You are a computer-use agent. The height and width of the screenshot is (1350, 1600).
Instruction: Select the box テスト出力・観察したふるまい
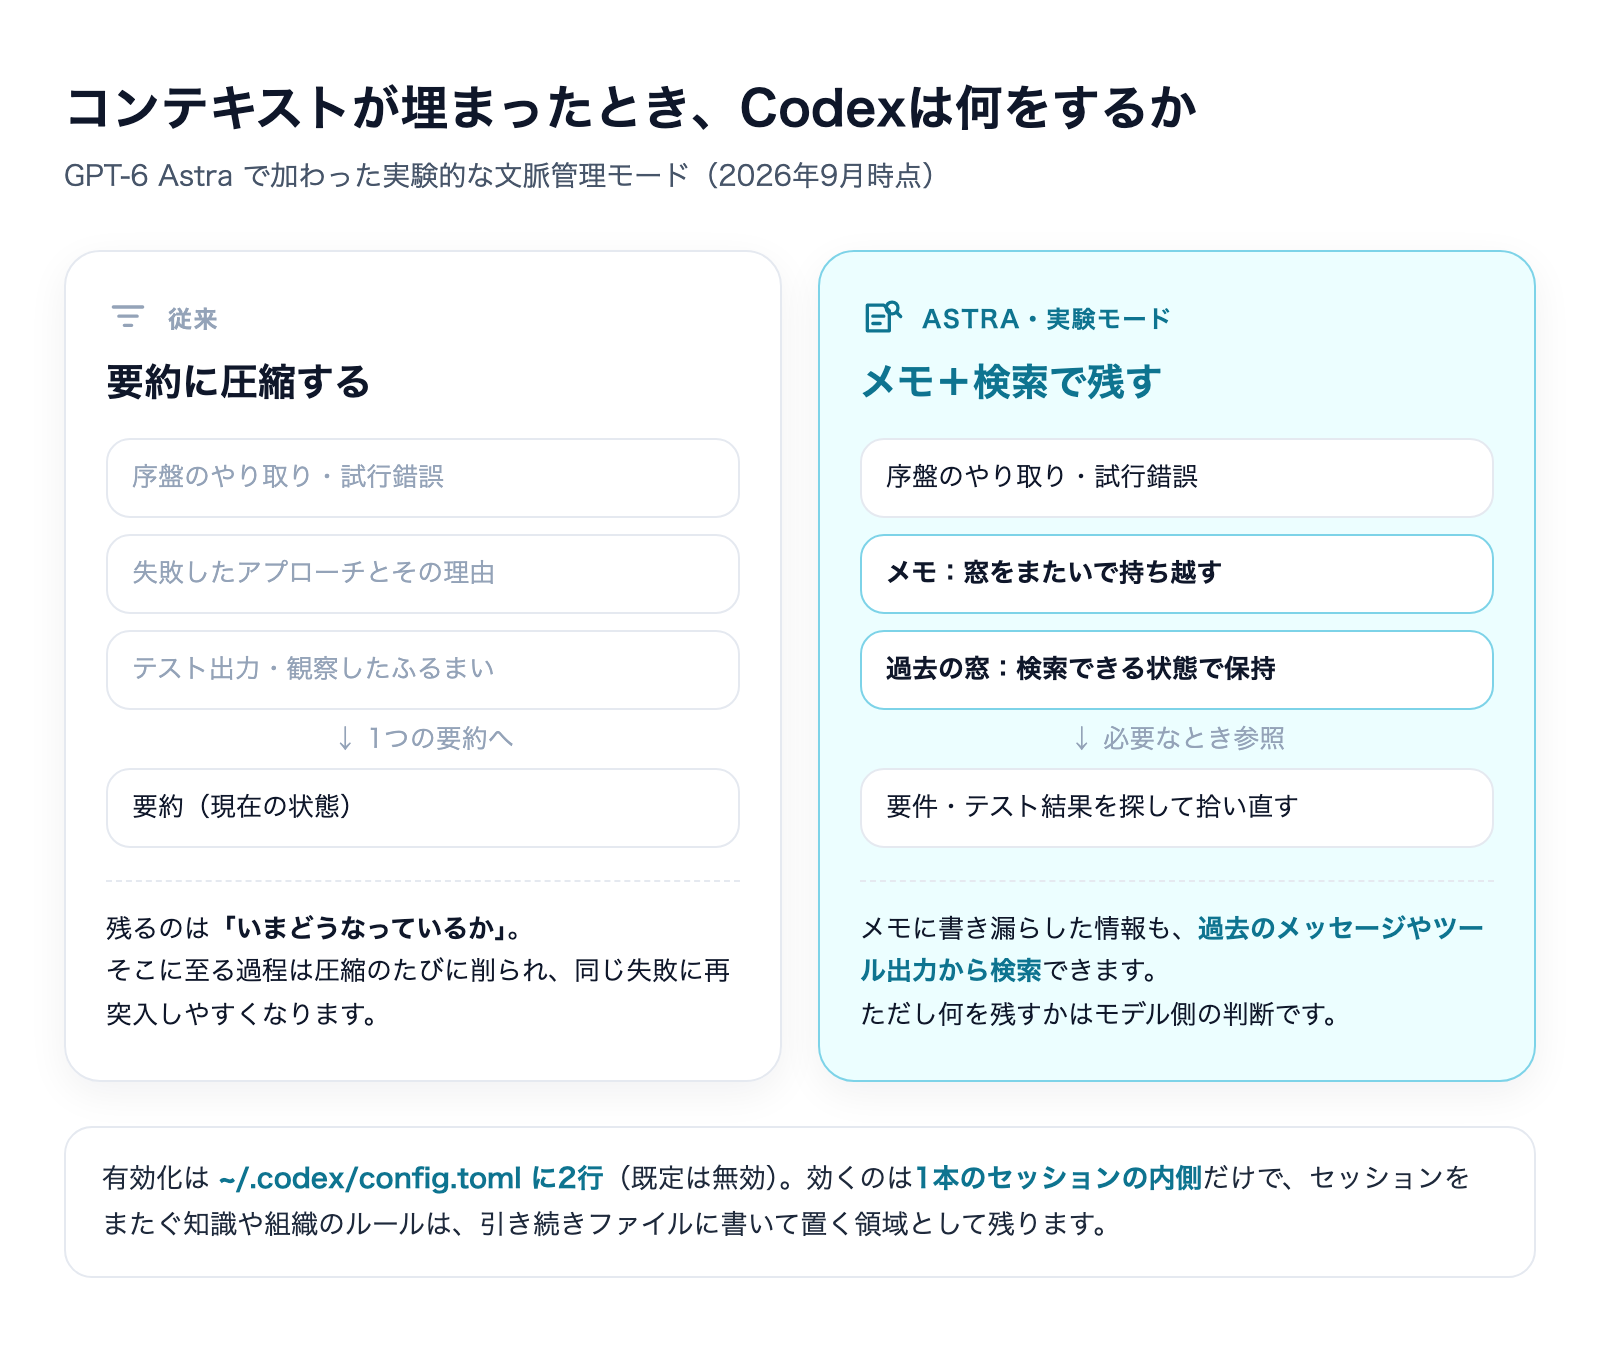click(423, 670)
